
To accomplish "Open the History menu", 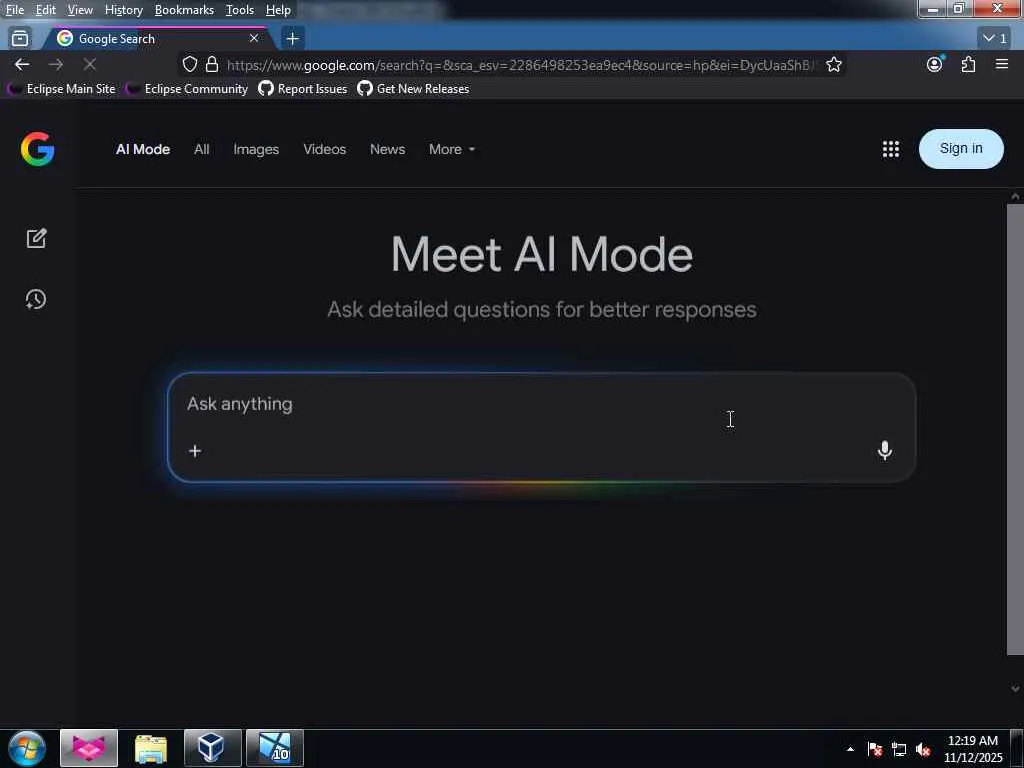I will [123, 10].
